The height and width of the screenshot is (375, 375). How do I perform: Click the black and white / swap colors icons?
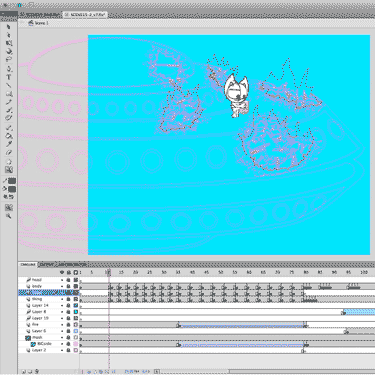(x=9, y=197)
